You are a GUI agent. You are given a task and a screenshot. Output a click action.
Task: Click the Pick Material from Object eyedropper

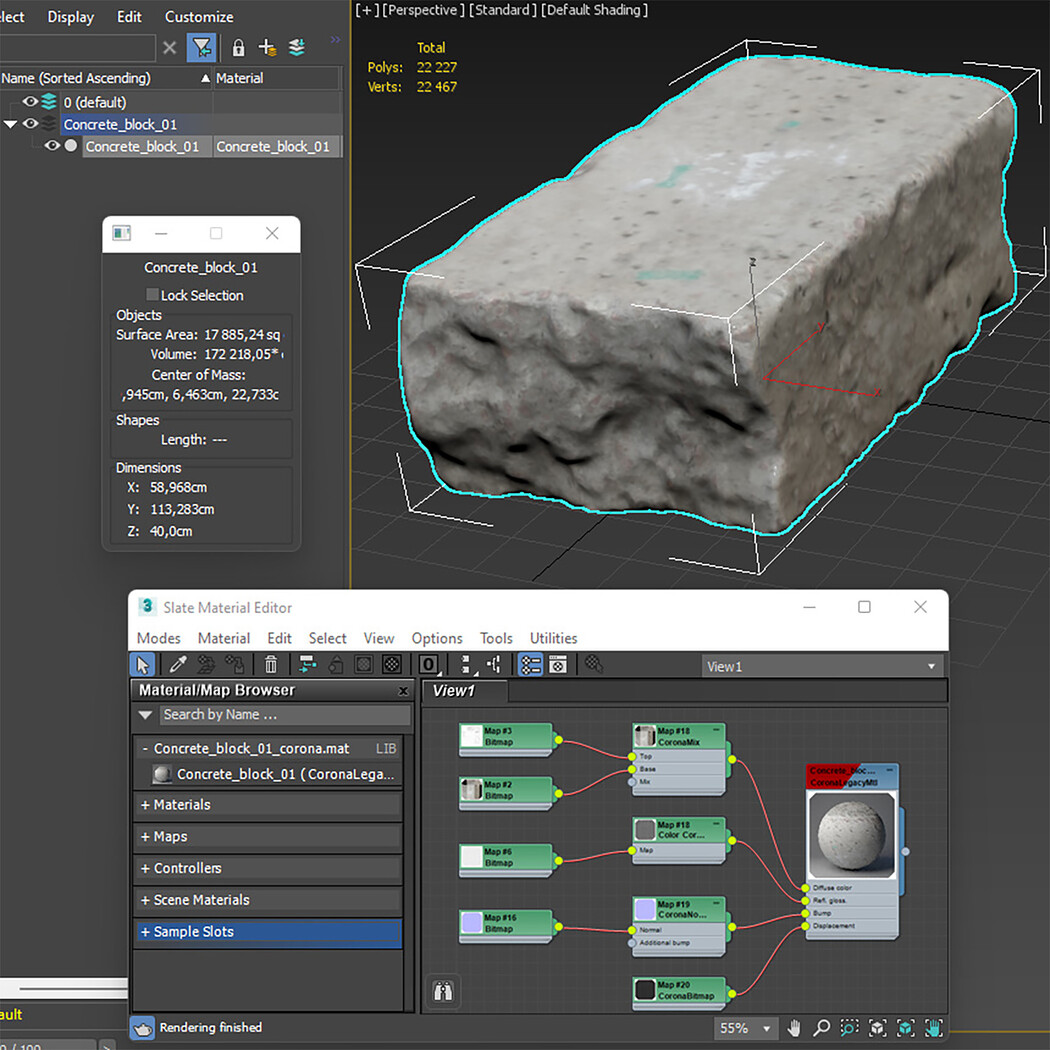pos(178,665)
